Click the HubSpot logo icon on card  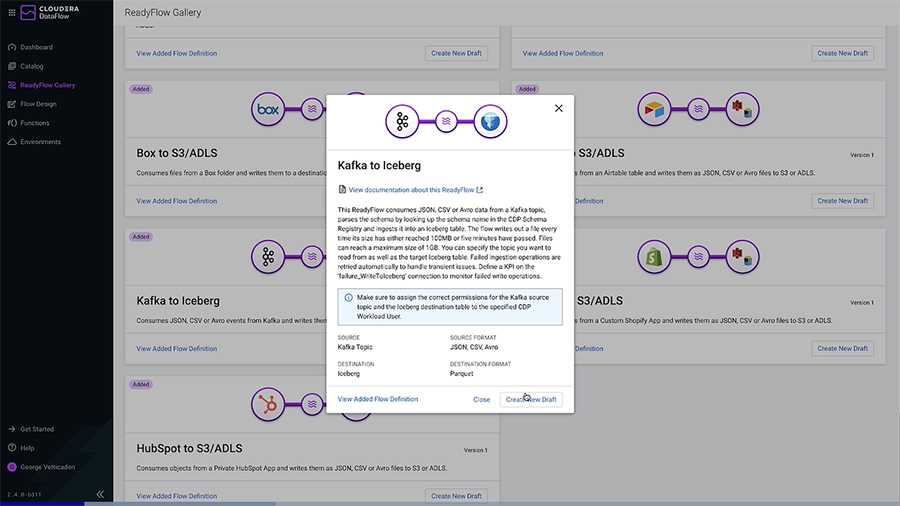(x=268, y=406)
